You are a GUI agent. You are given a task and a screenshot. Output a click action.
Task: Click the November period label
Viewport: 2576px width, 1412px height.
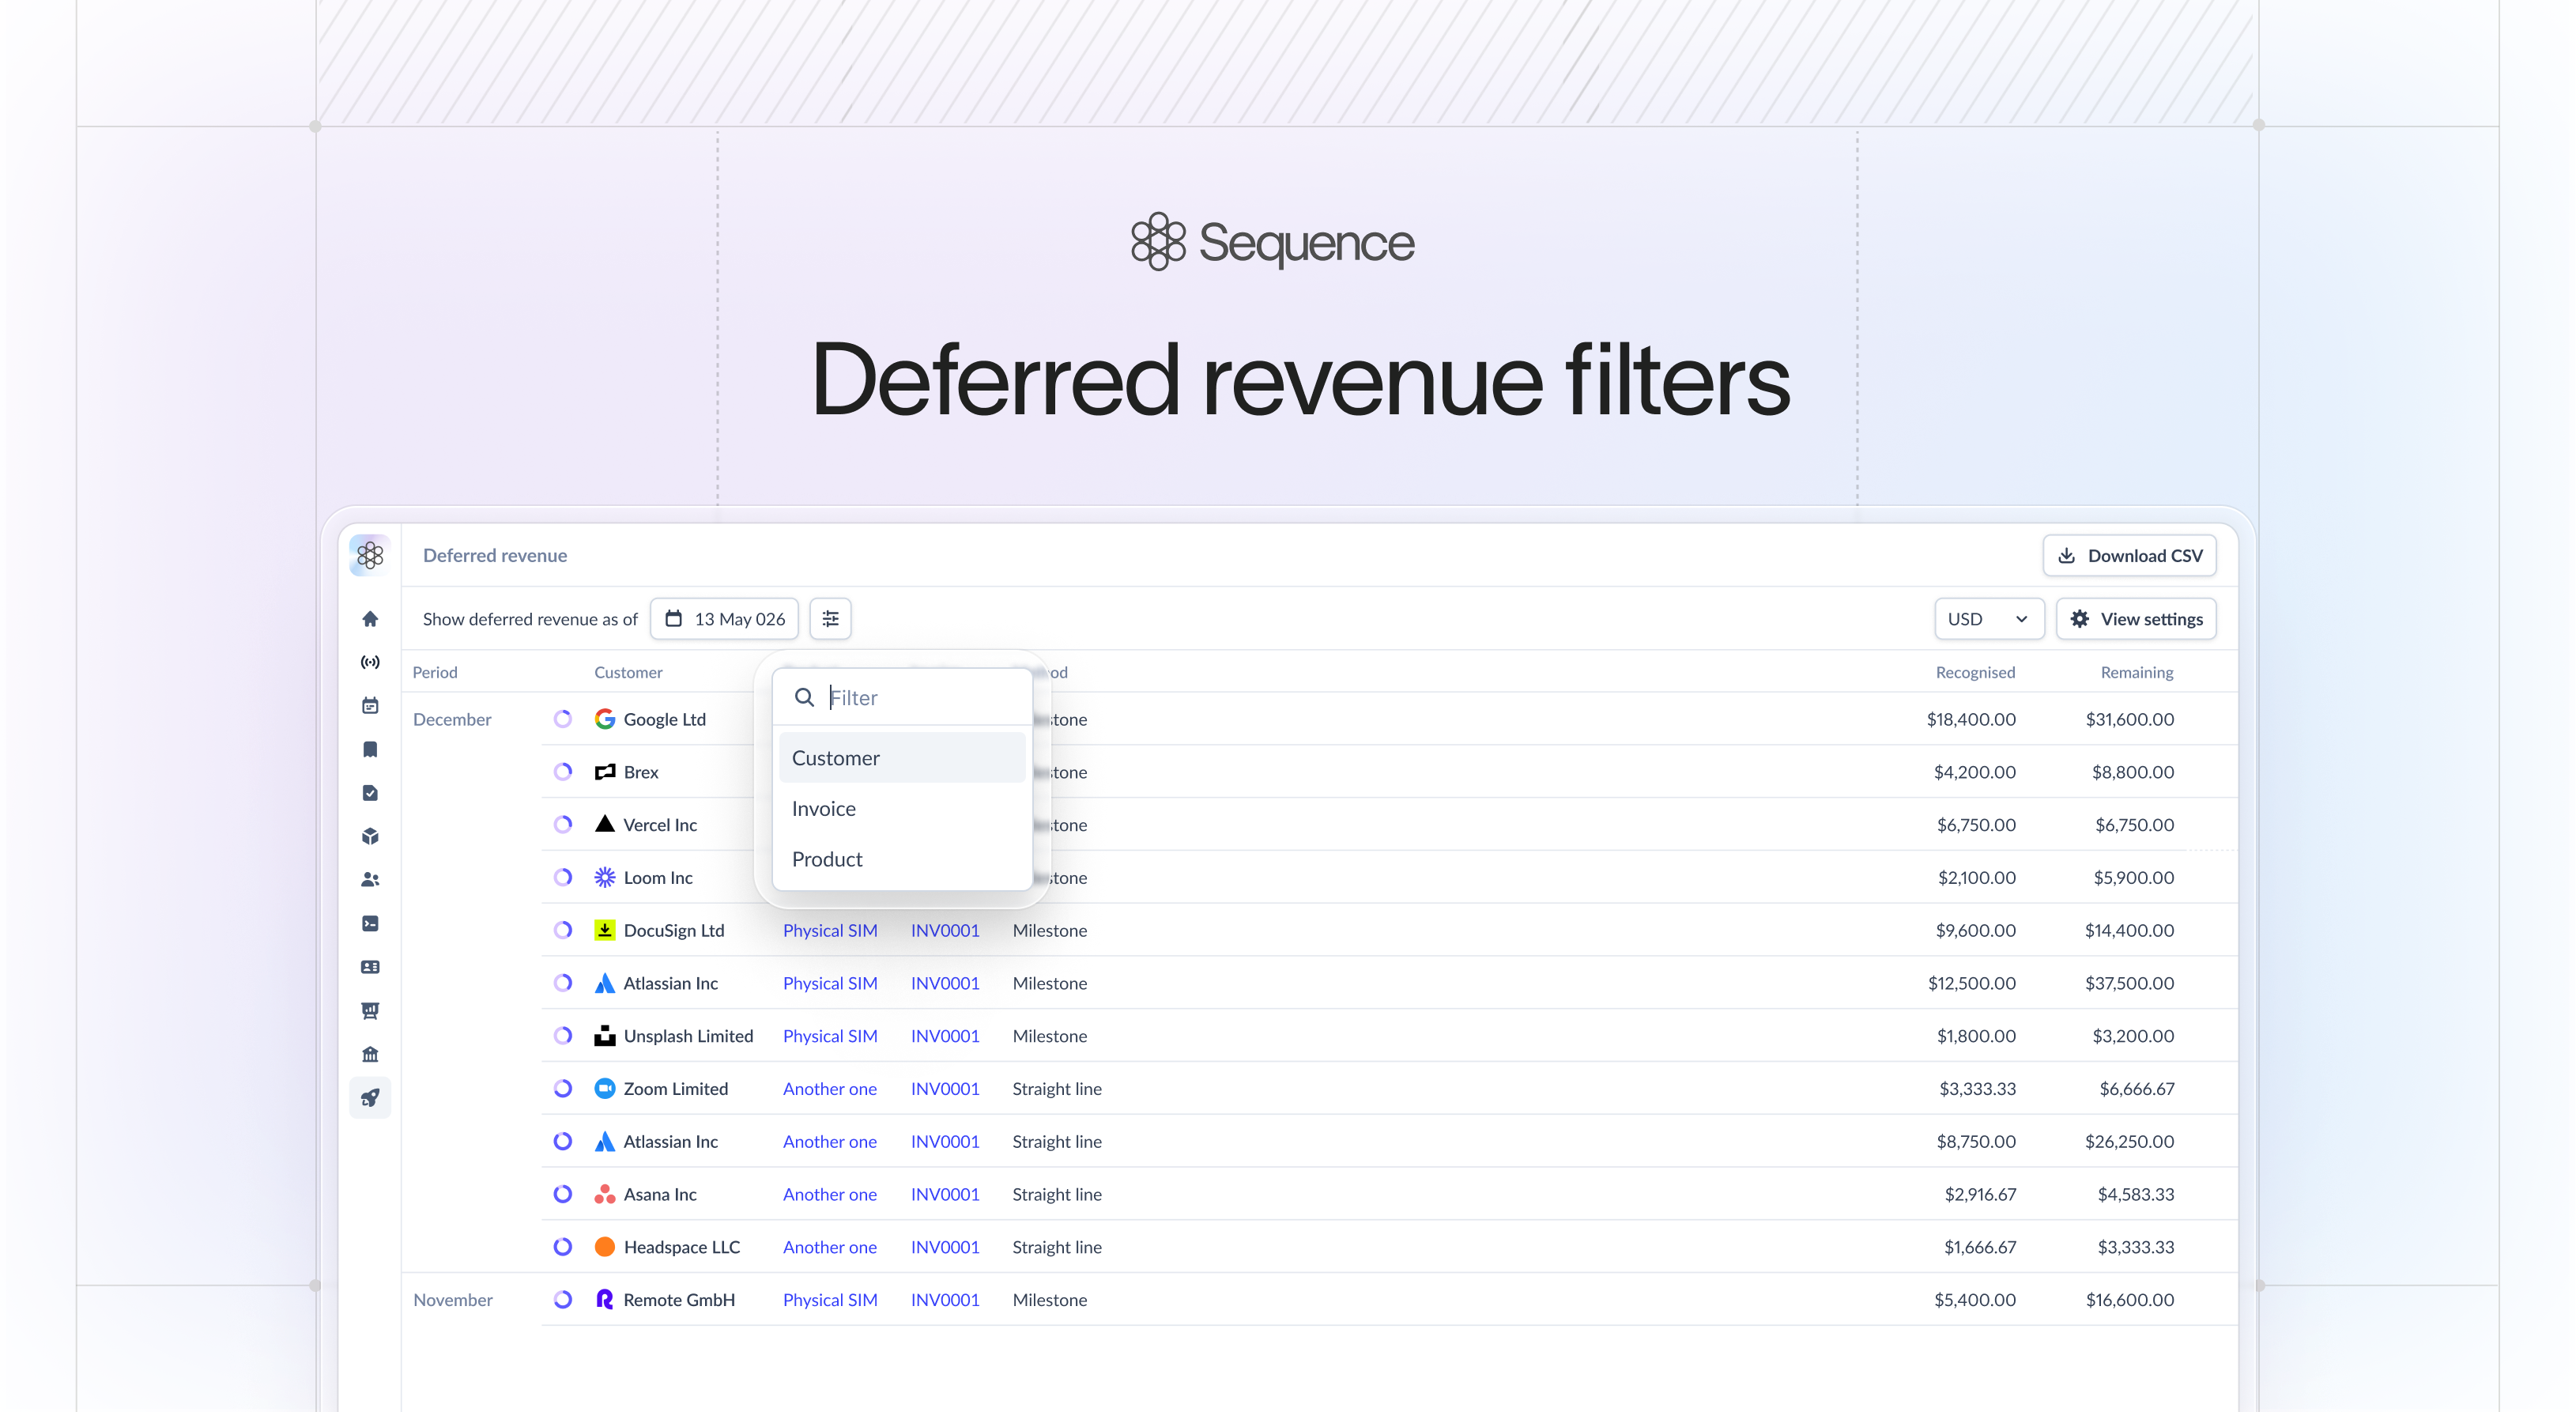(x=453, y=1300)
